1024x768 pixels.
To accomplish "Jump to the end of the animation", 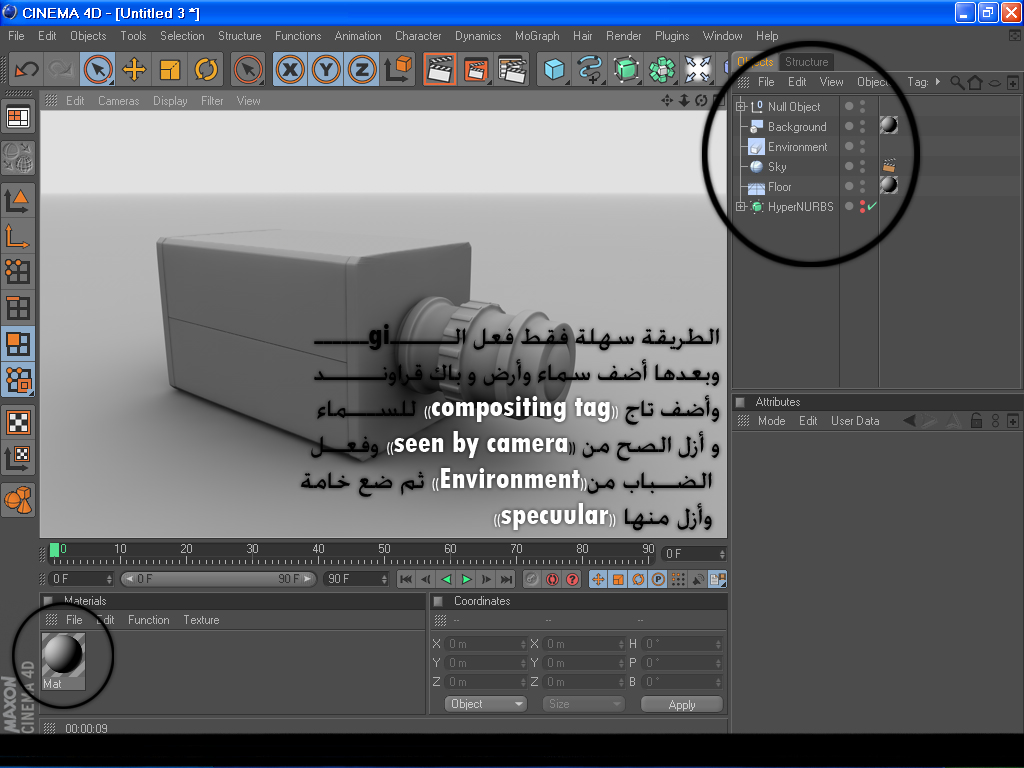I will [507, 579].
